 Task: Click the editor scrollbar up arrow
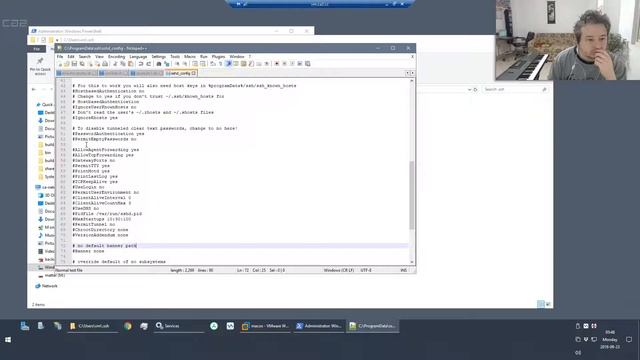tap(411, 81)
